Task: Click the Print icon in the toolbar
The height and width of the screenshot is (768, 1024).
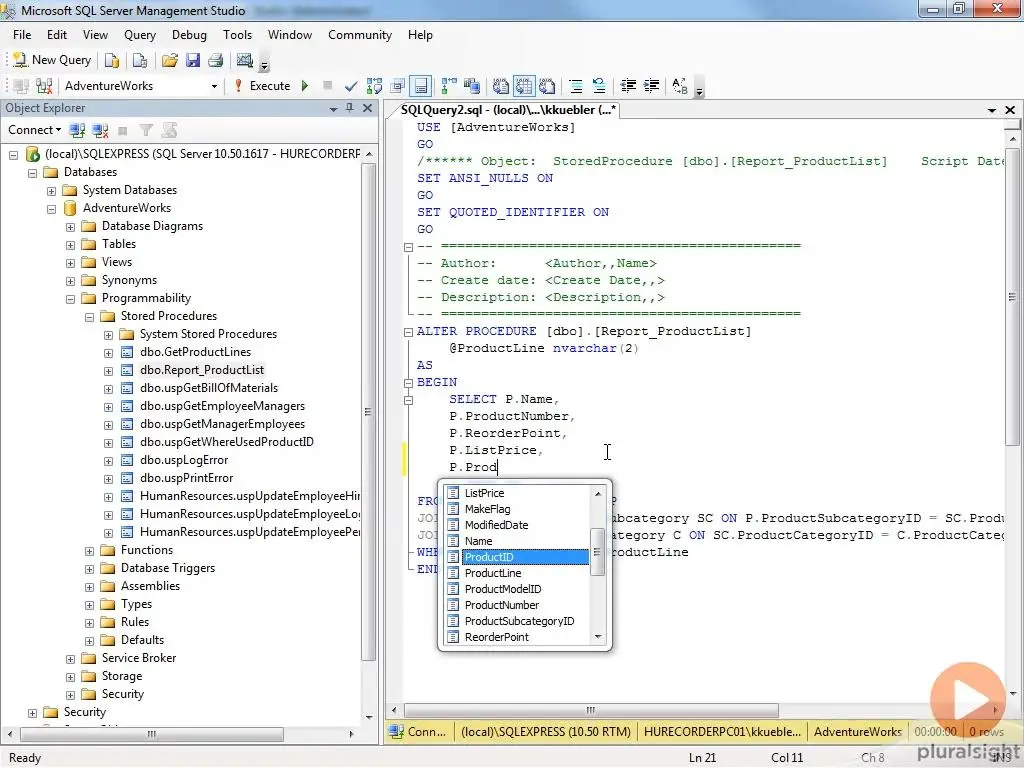Action: (216, 61)
